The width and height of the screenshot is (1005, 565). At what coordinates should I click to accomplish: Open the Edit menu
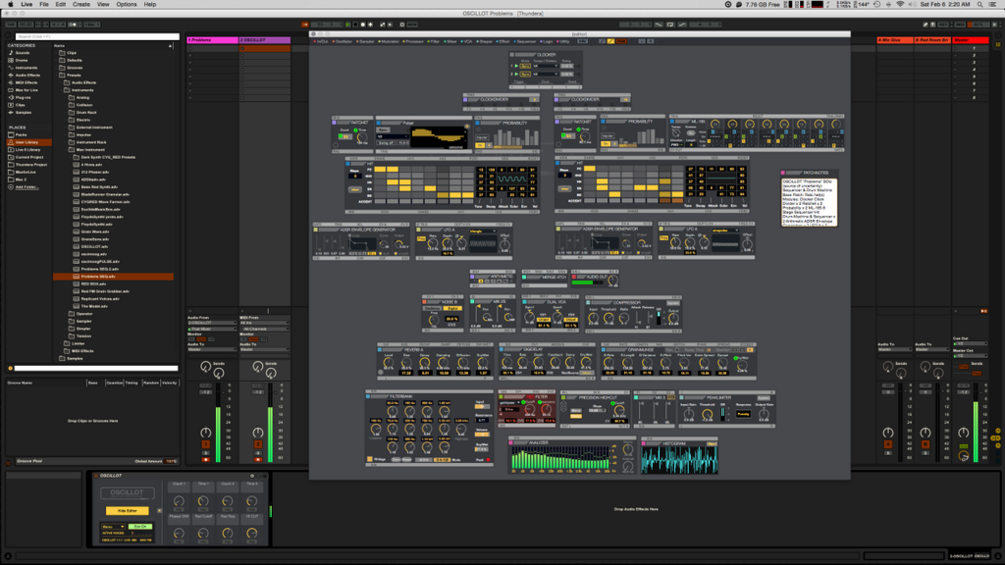60,4
